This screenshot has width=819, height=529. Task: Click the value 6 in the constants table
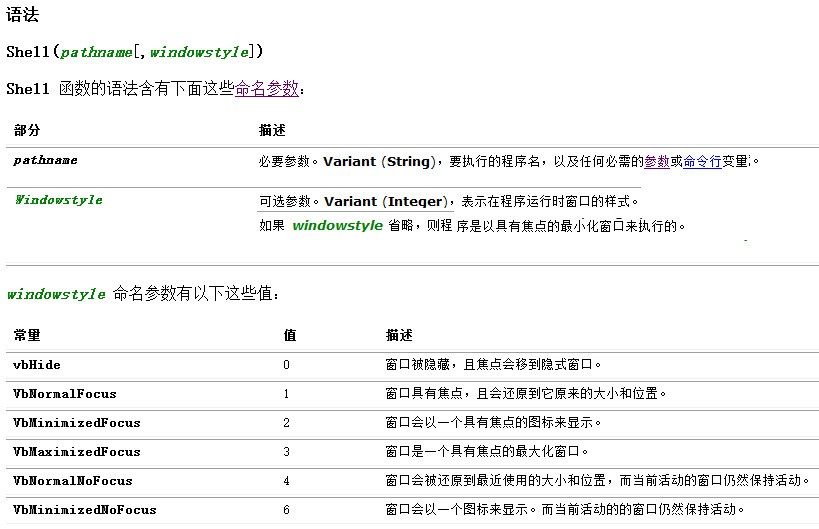pyautogui.click(x=287, y=510)
